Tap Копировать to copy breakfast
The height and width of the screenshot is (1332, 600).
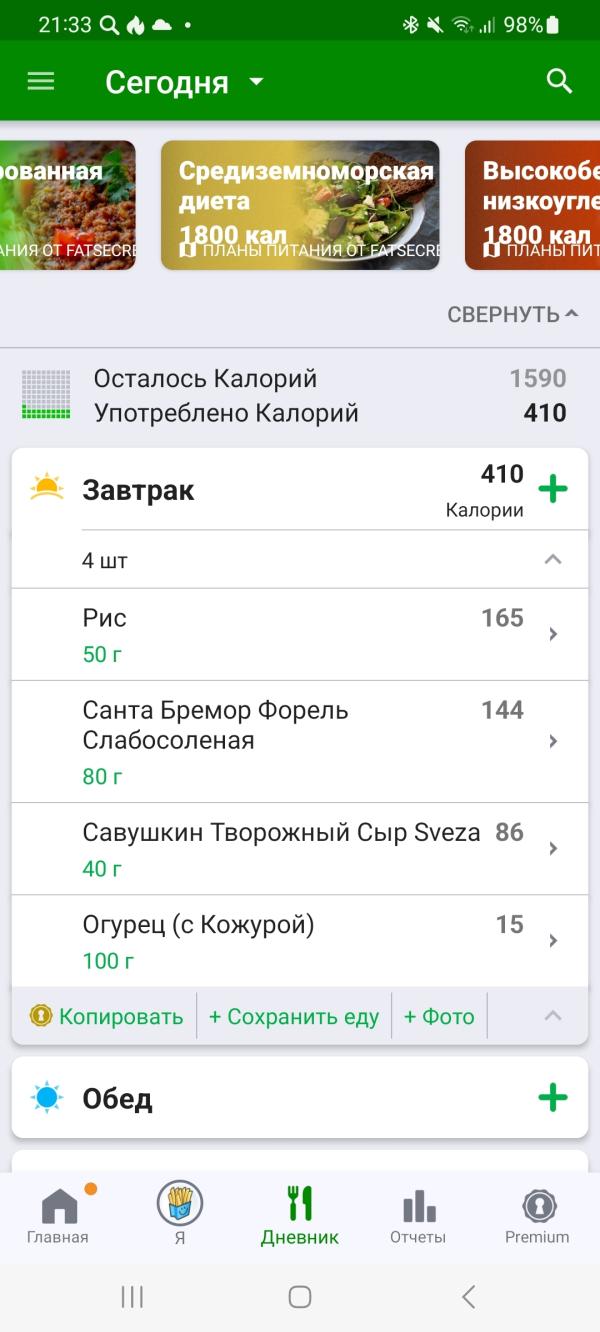click(107, 1016)
